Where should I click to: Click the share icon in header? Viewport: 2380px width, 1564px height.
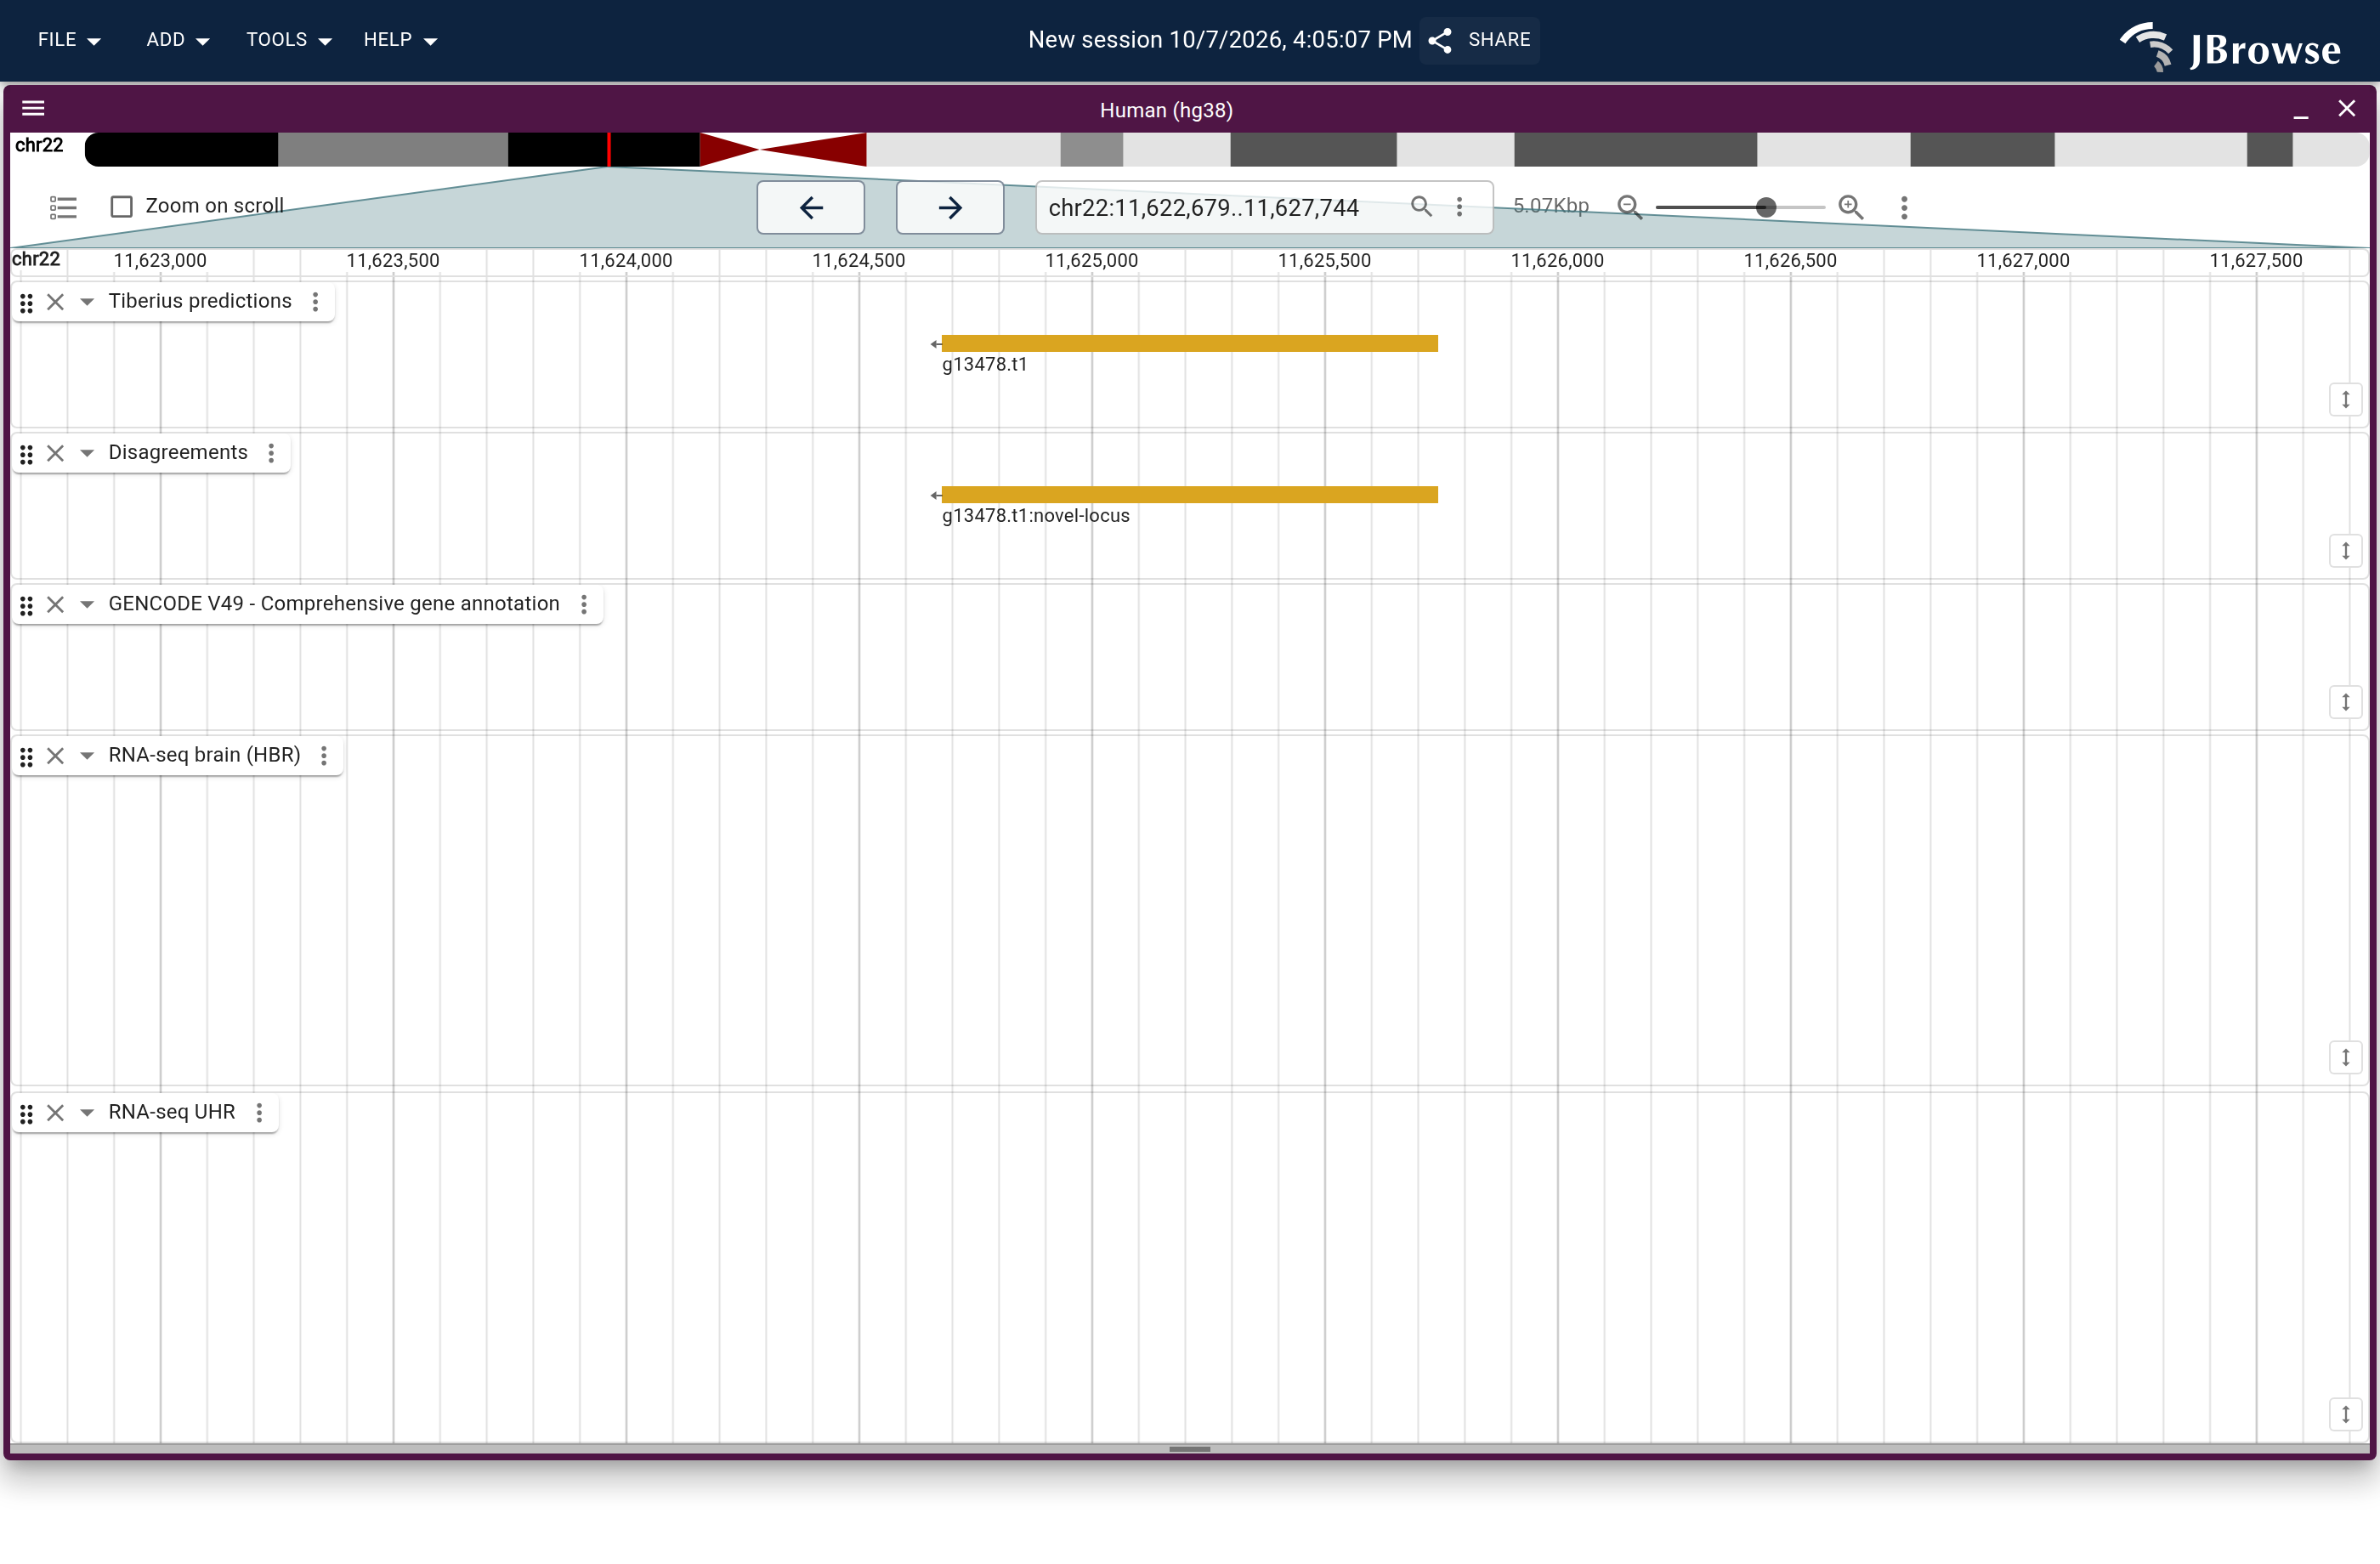point(1440,40)
